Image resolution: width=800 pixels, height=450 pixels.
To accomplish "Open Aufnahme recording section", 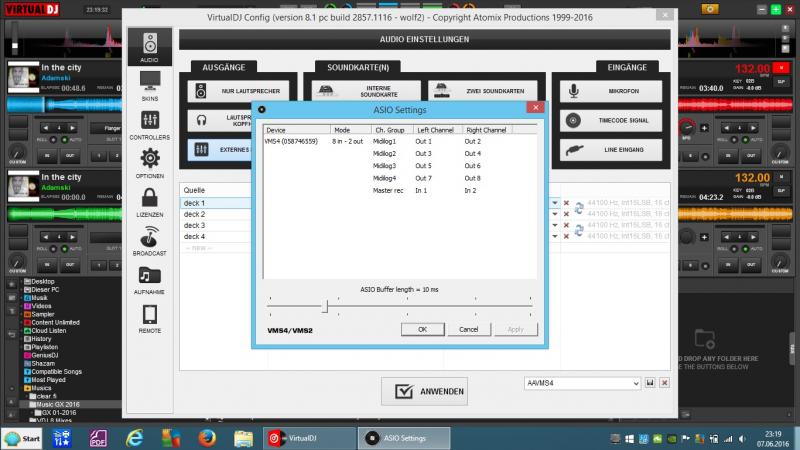I will click(x=149, y=280).
